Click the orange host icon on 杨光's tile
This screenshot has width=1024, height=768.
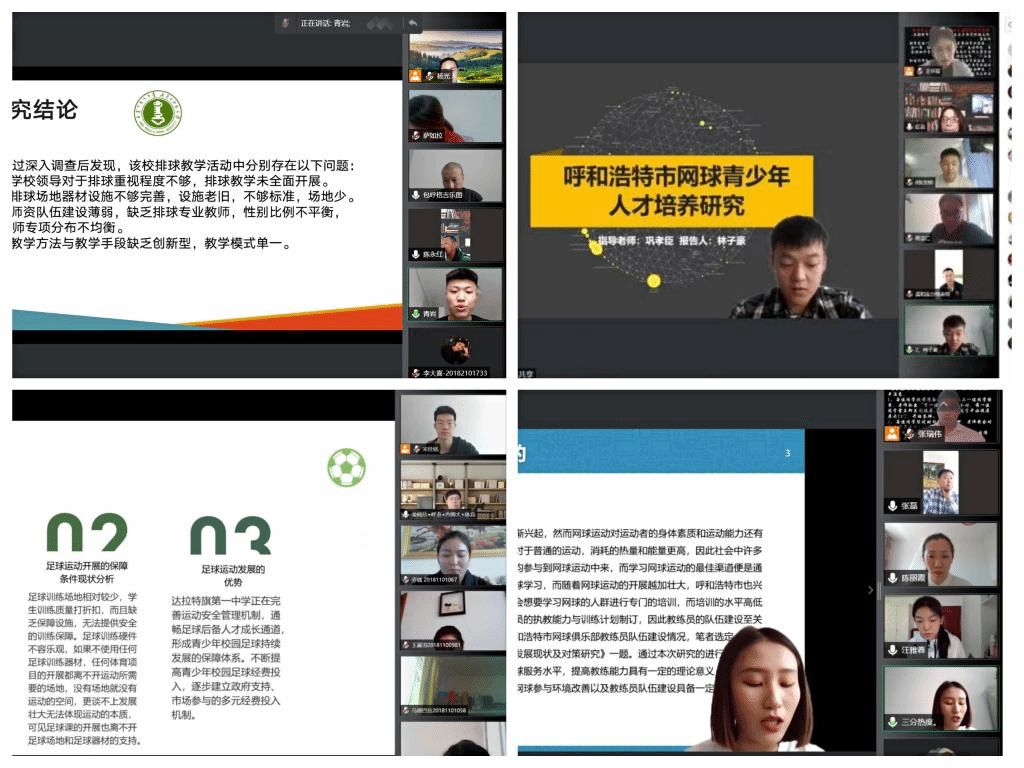click(x=416, y=76)
